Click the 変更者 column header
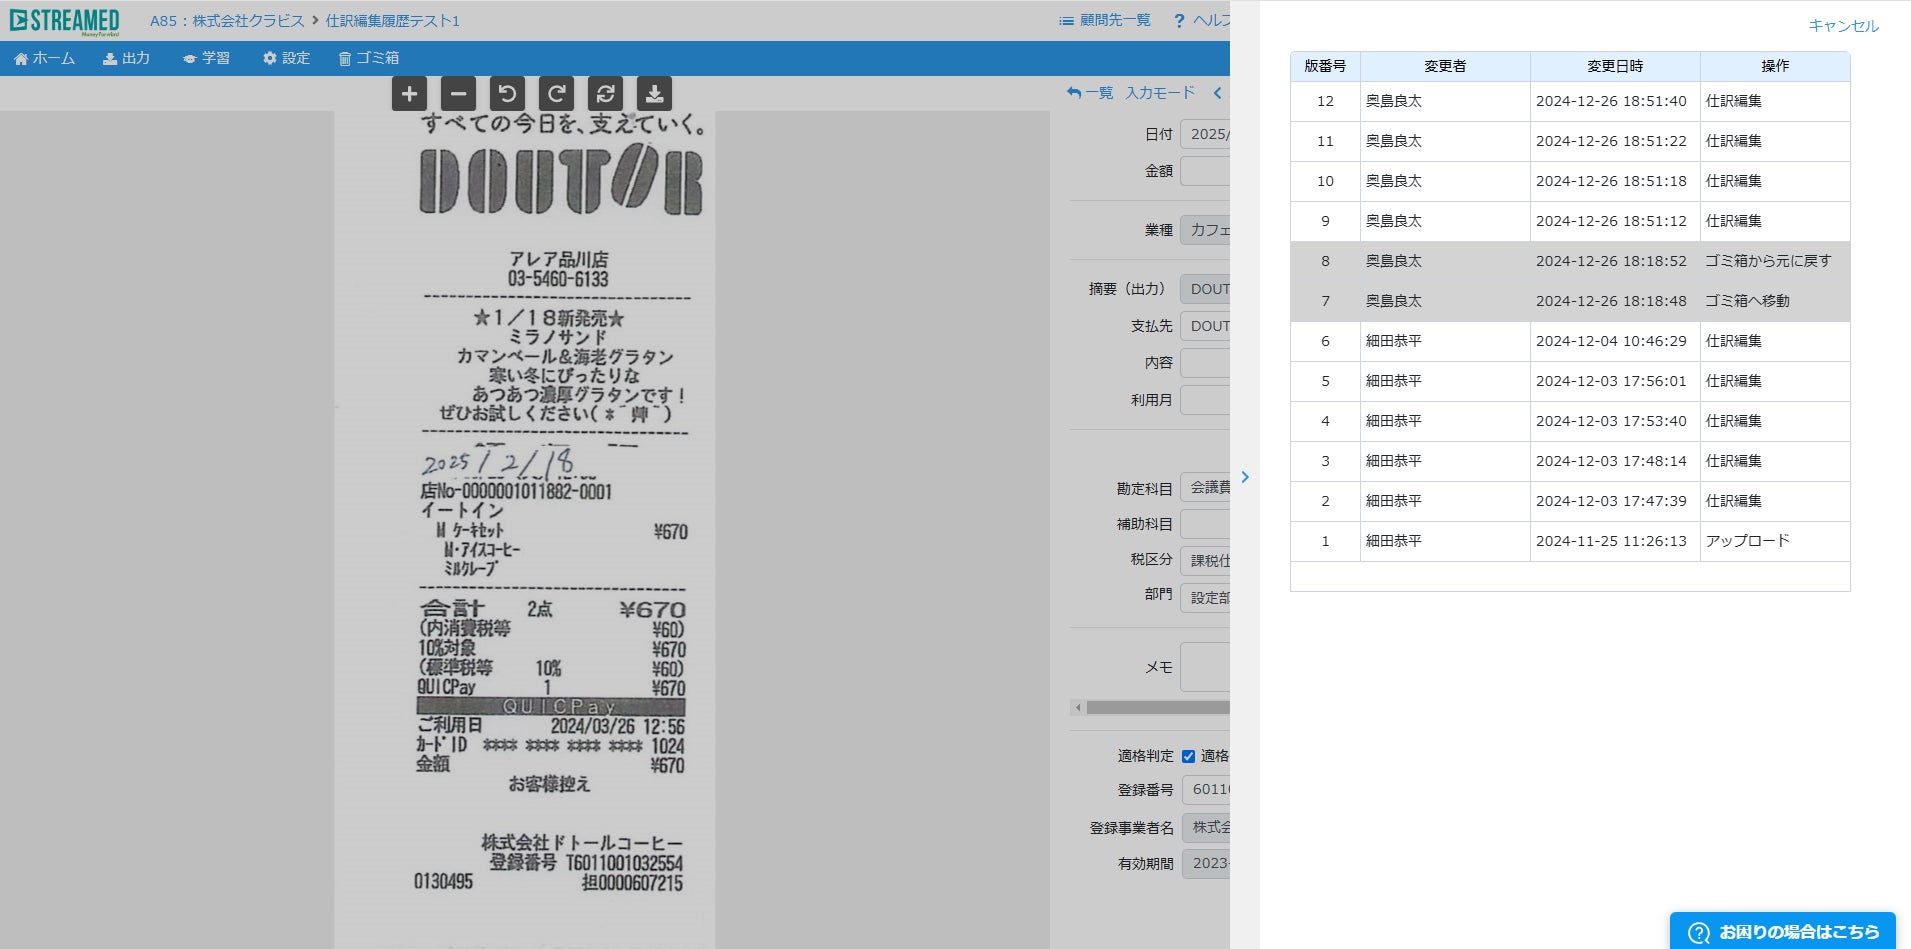This screenshot has height=949, width=1911. (1445, 66)
